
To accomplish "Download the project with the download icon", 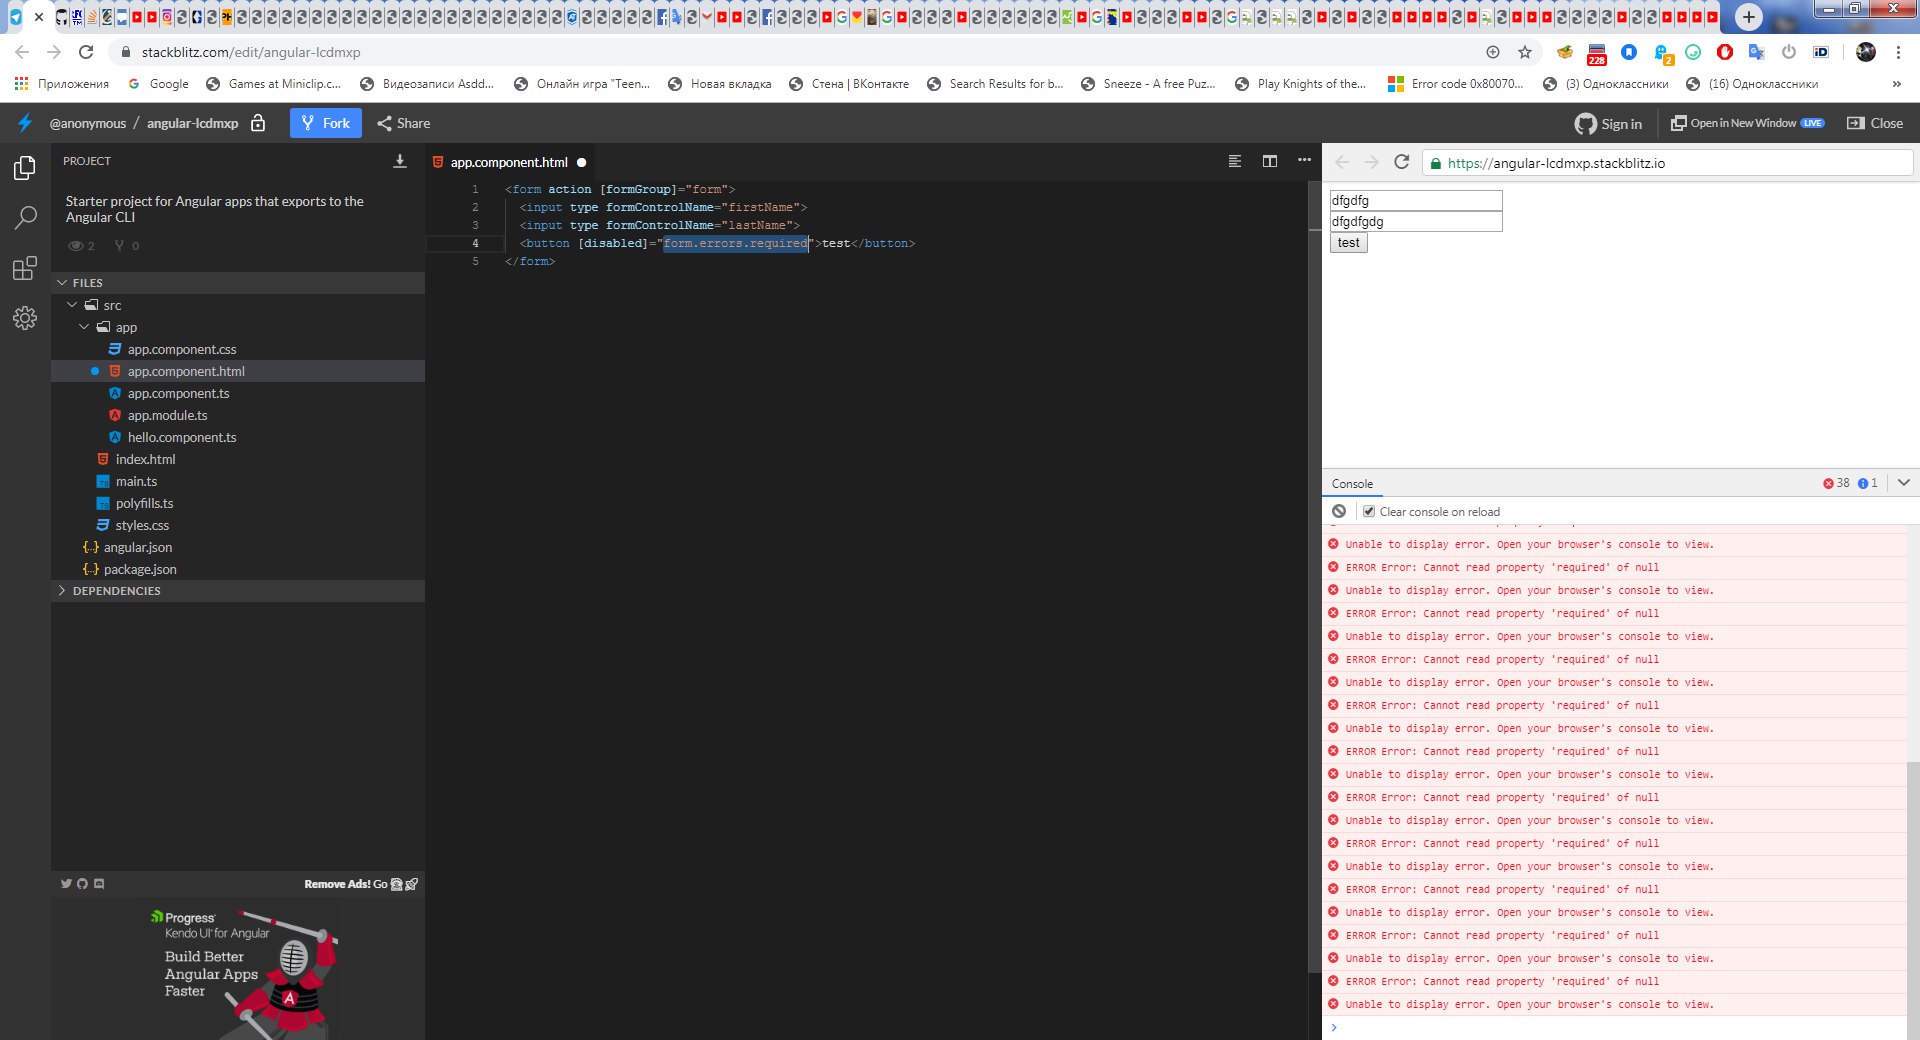I will 400,161.
